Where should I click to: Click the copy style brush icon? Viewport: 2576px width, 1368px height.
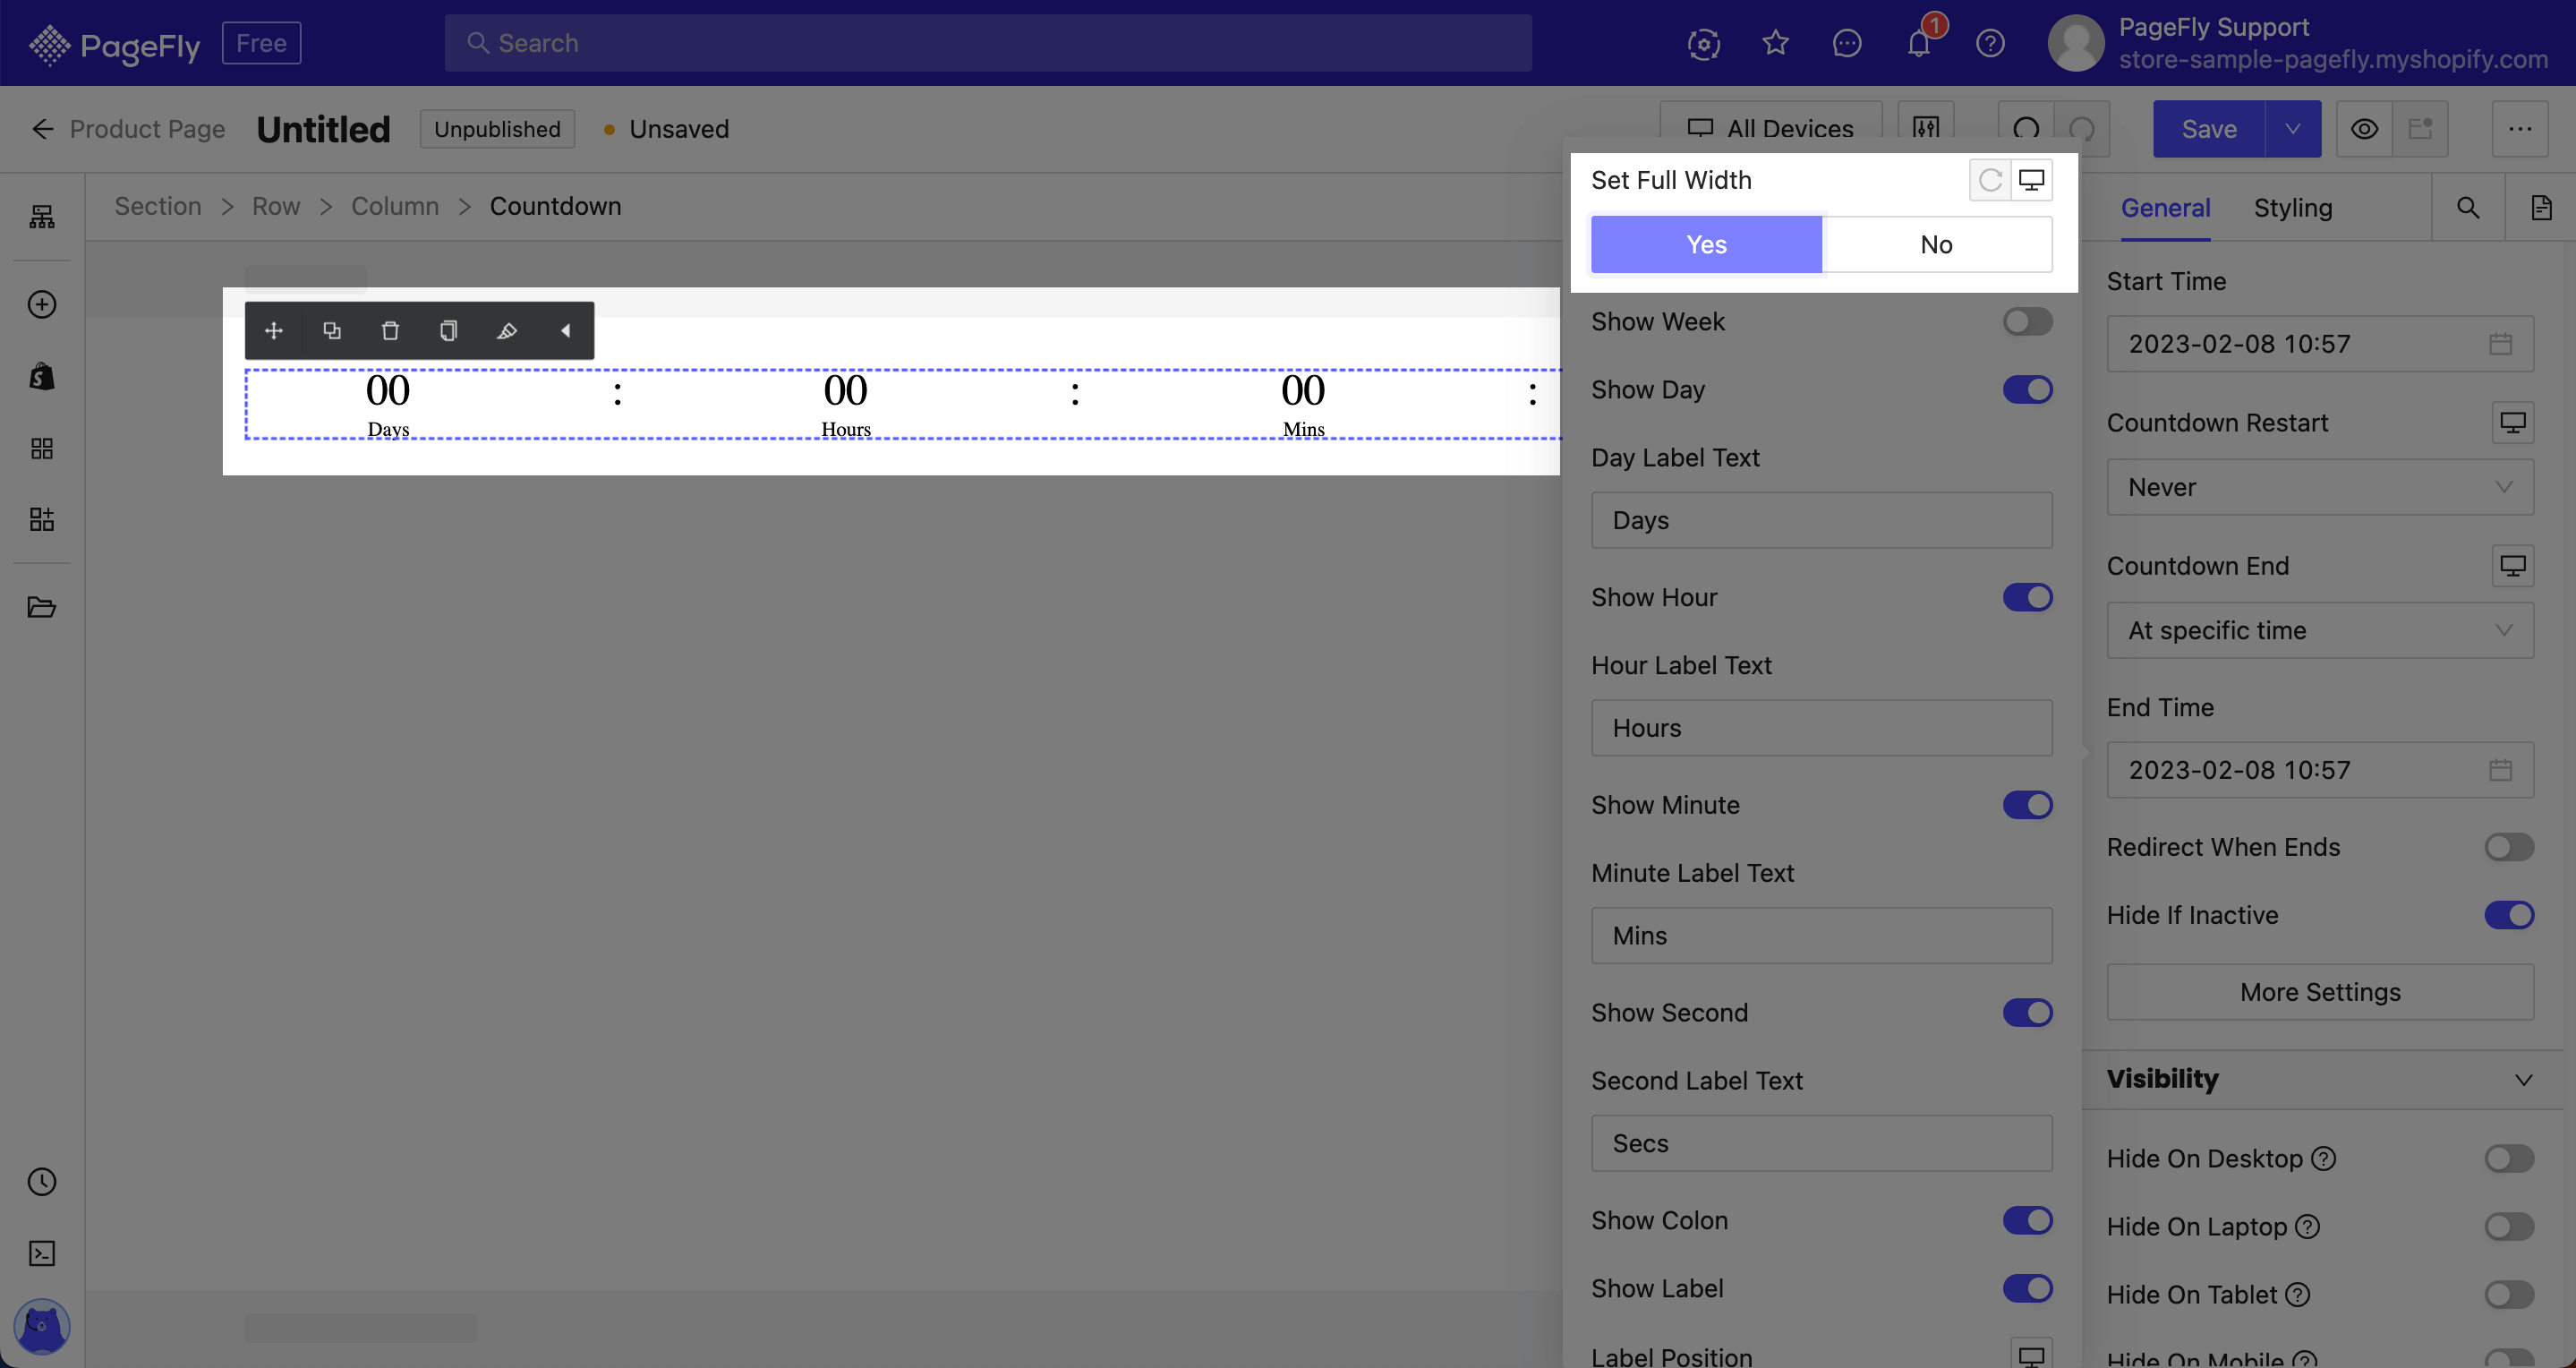point(507,331)
